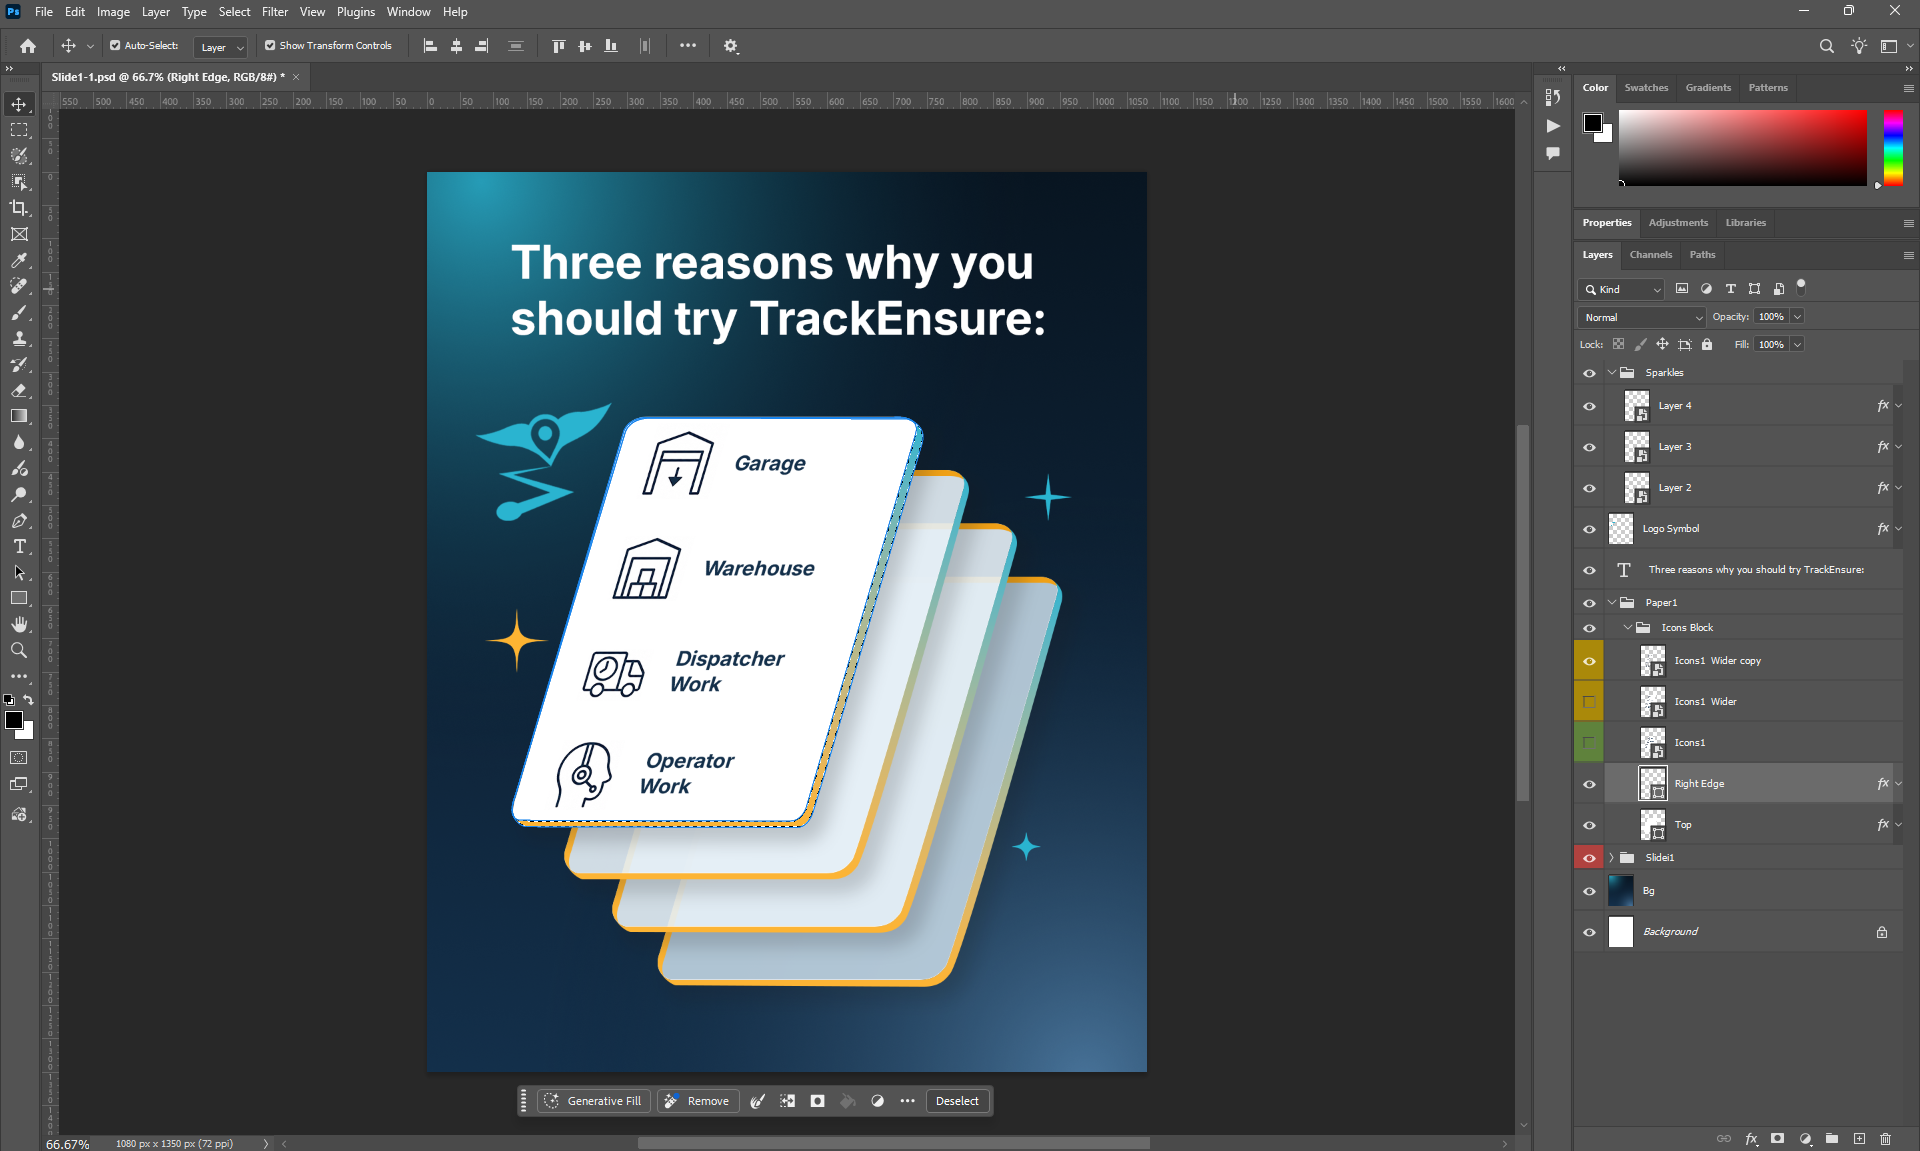Toggle Show Transform Controls checkbox

(x=270, y=46)
